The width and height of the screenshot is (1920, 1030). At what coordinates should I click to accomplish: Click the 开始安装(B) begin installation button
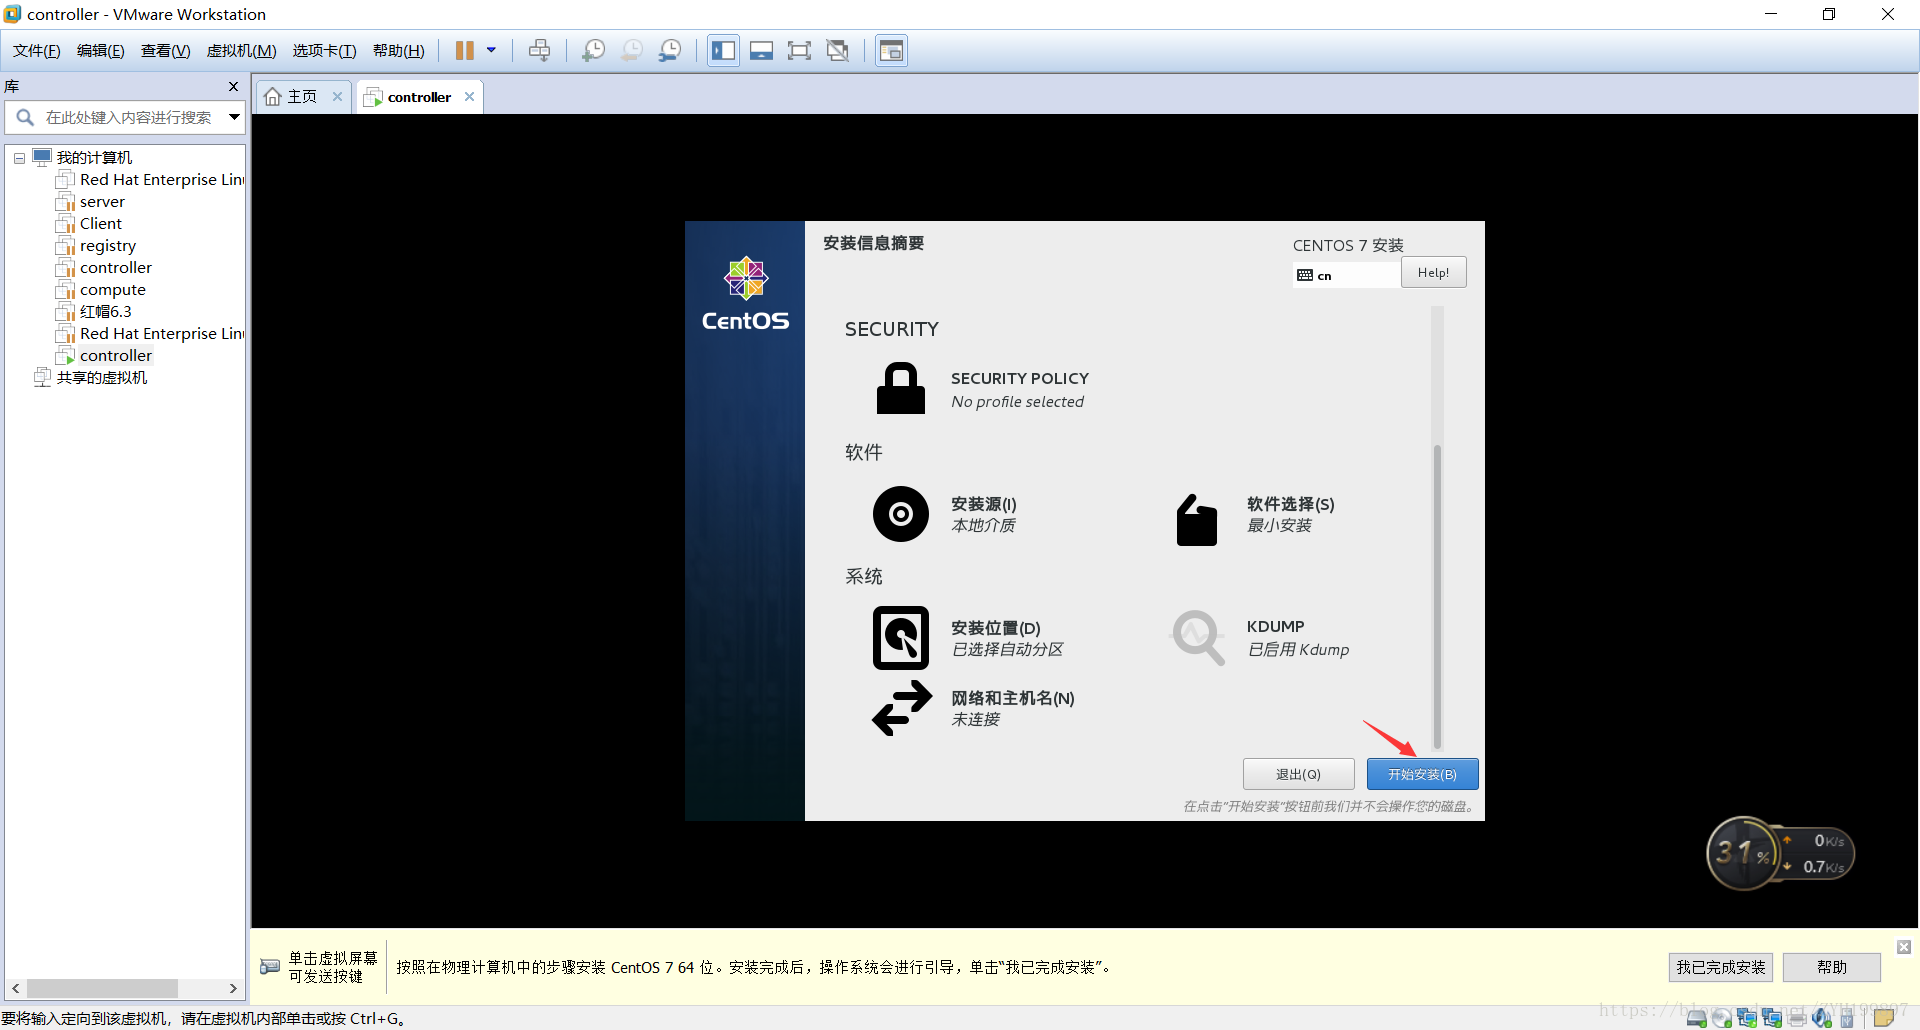pos(1422,774)
